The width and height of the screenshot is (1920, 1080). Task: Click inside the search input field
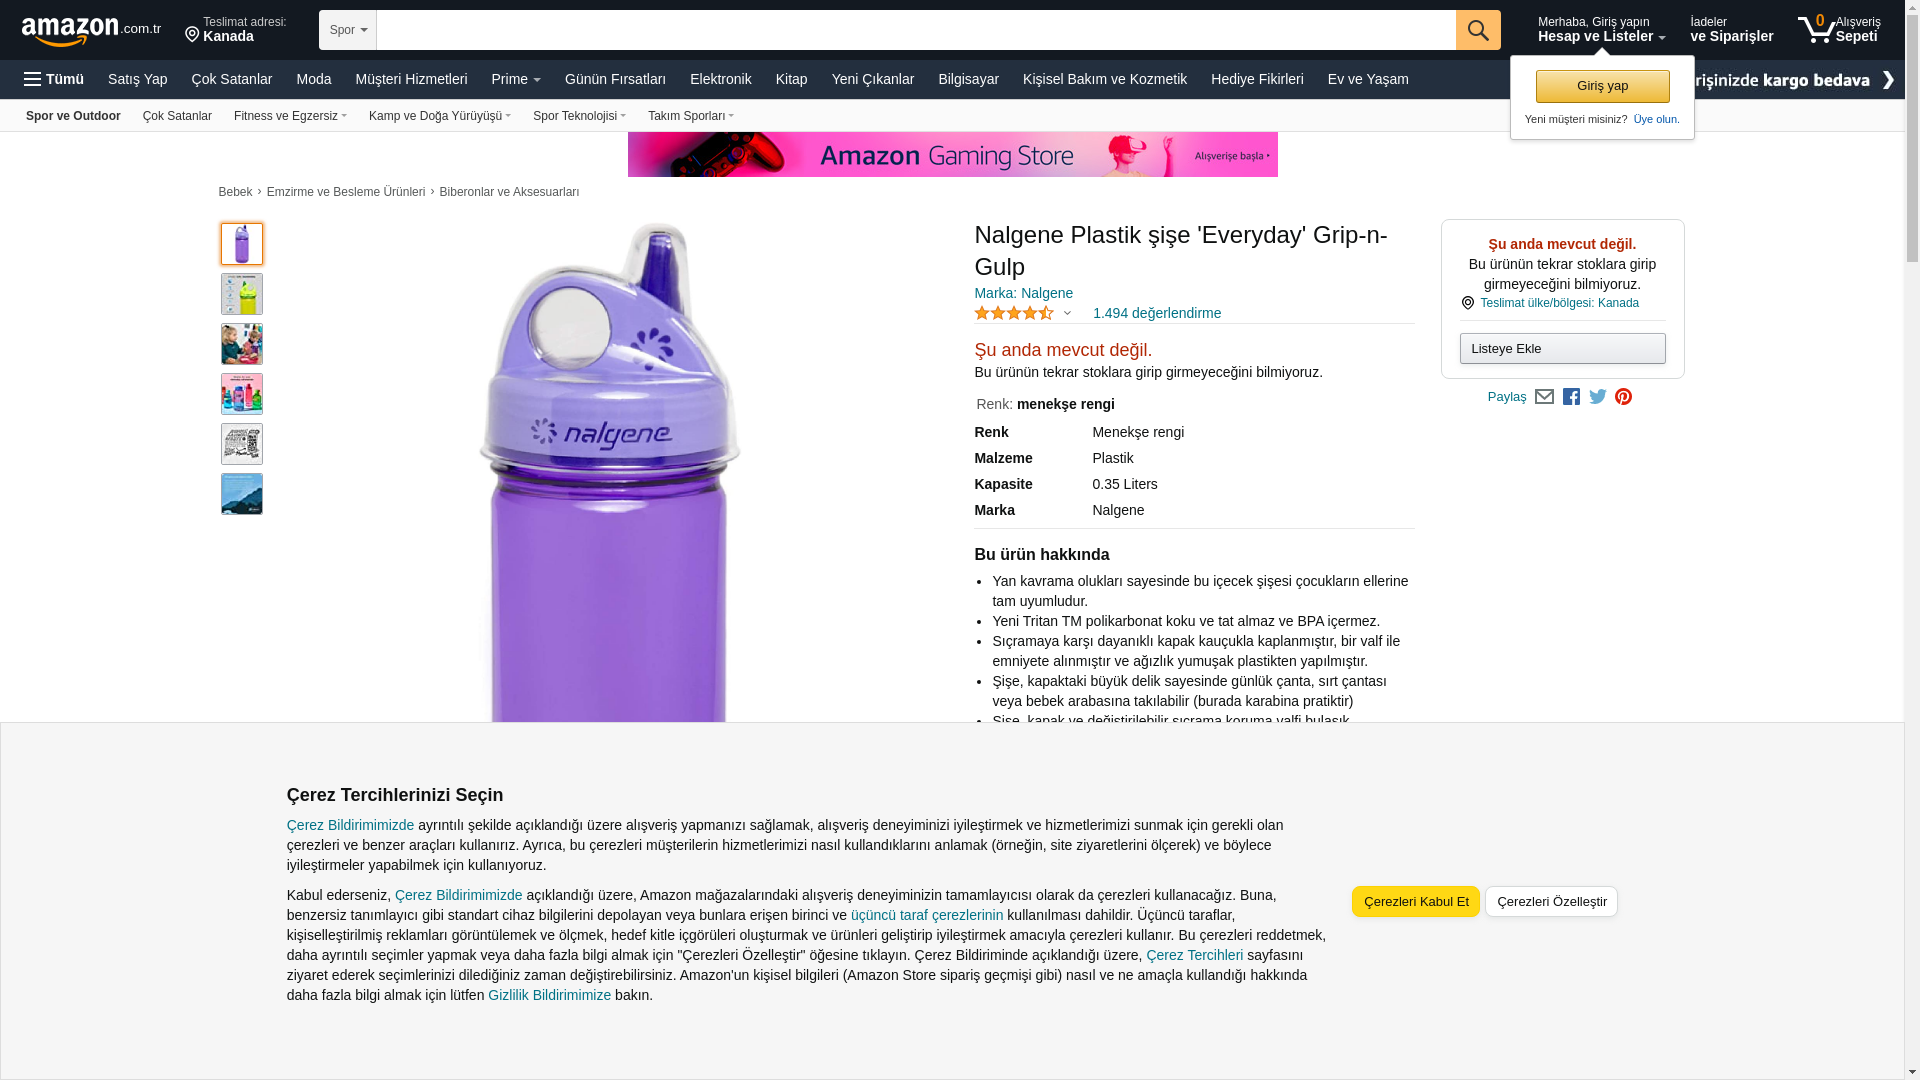coord(916,30)
